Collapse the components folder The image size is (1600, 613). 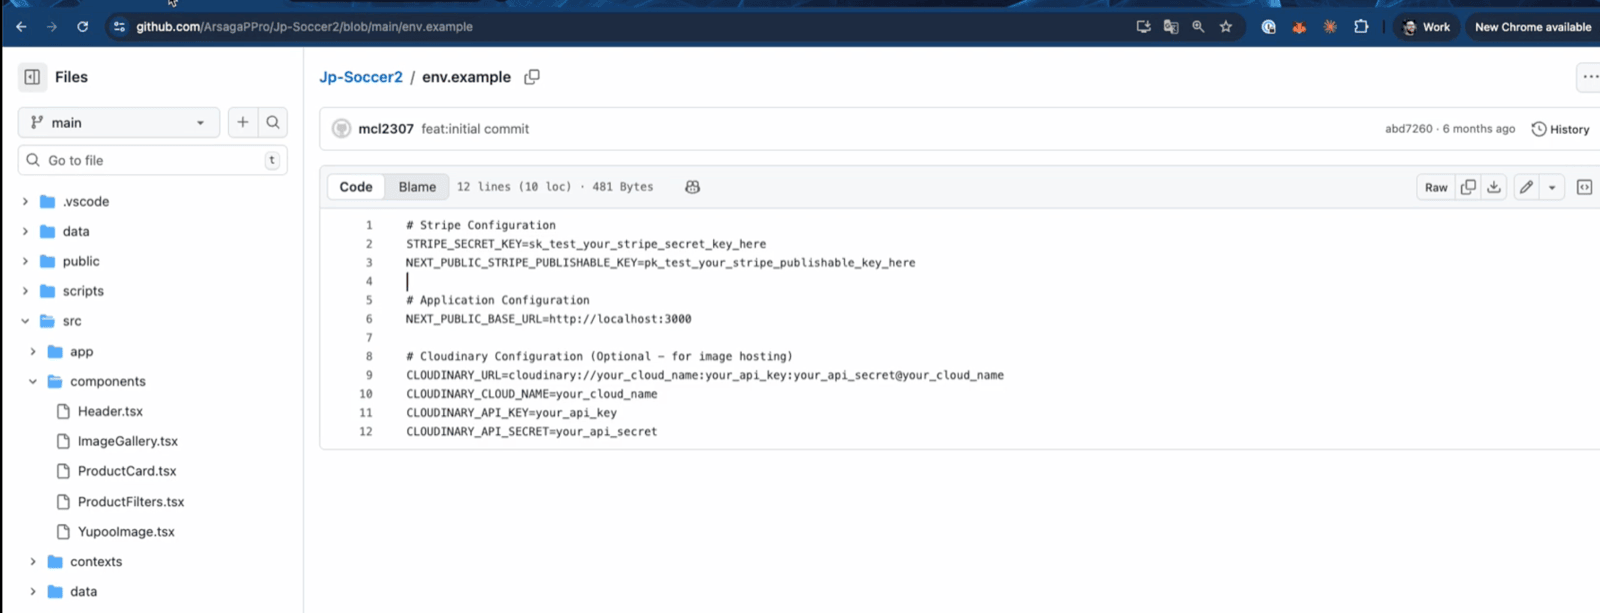(33, 381)
